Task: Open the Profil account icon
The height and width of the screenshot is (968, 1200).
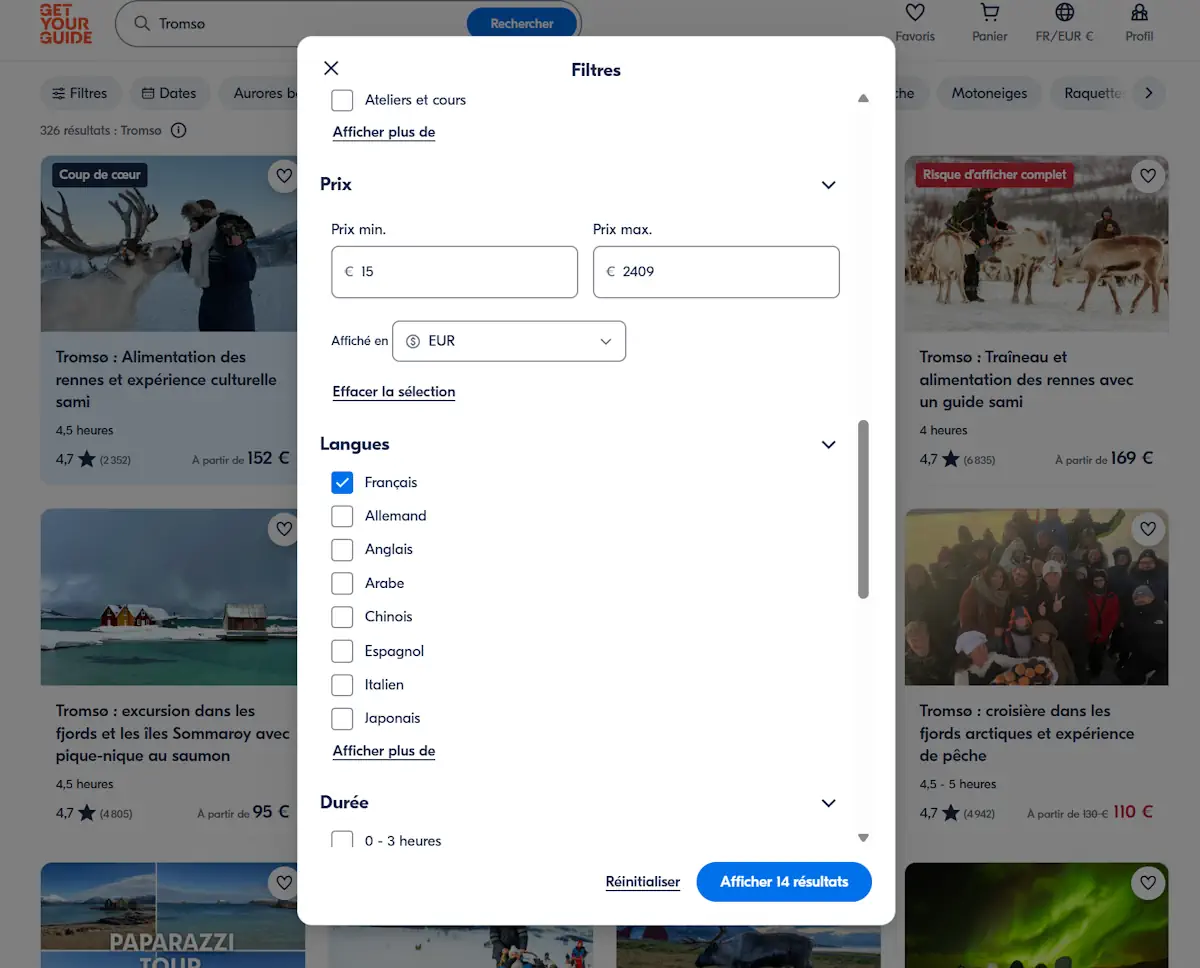Action: 1139,12
